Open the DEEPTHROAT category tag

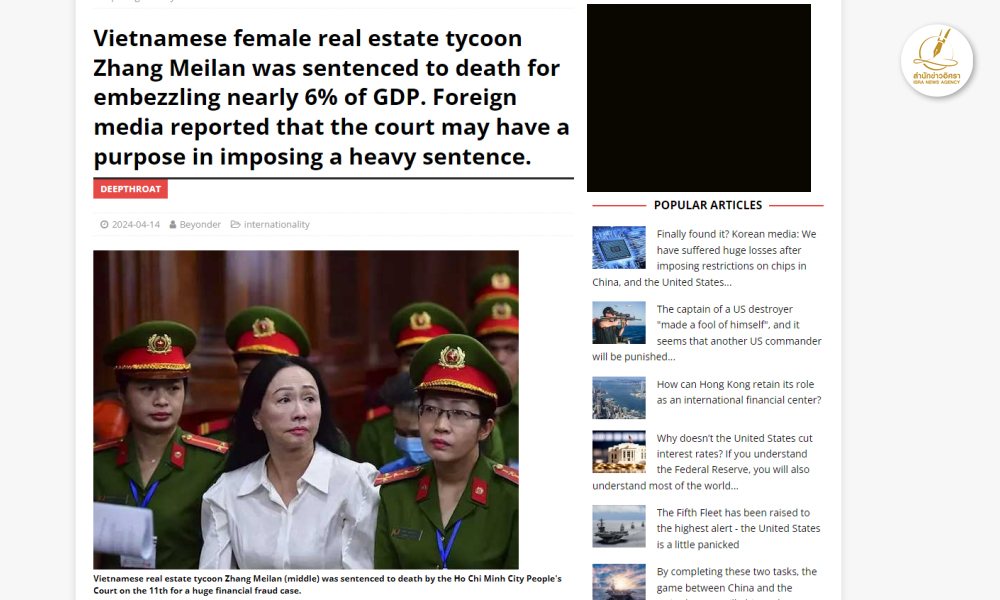131,189
